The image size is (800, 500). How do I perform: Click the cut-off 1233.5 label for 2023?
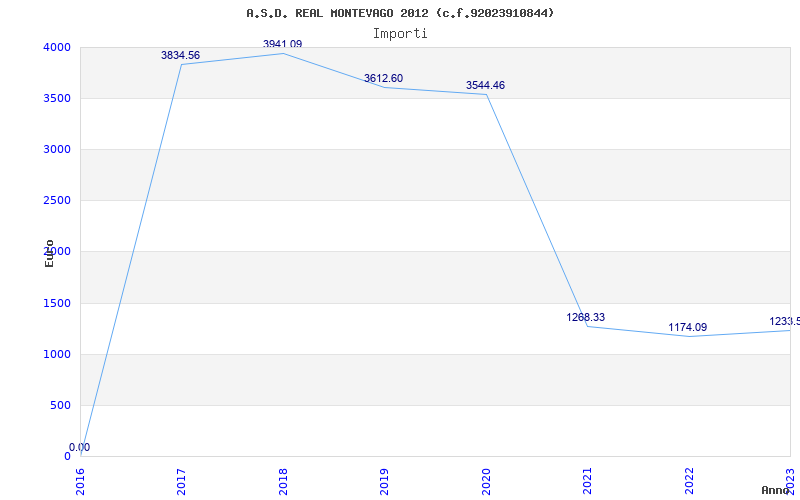coord(785,321)
